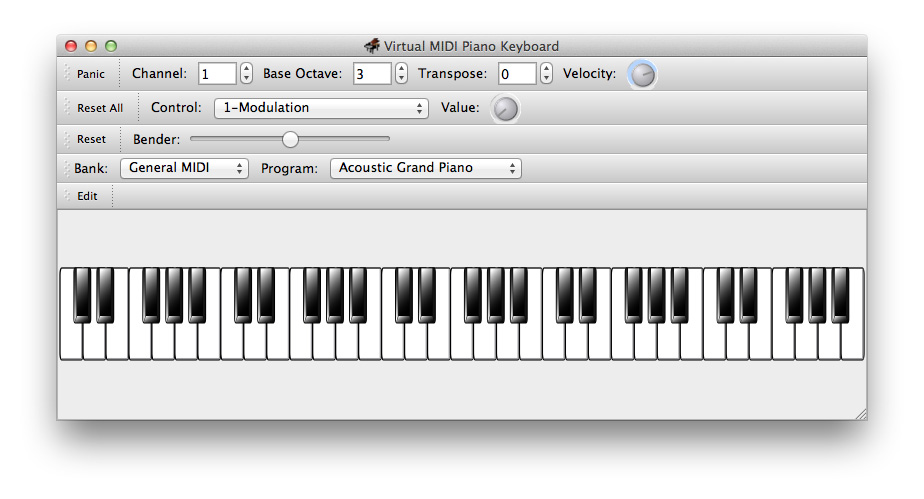Decrease Channel with the down stepper arrow

pos(246,78)
